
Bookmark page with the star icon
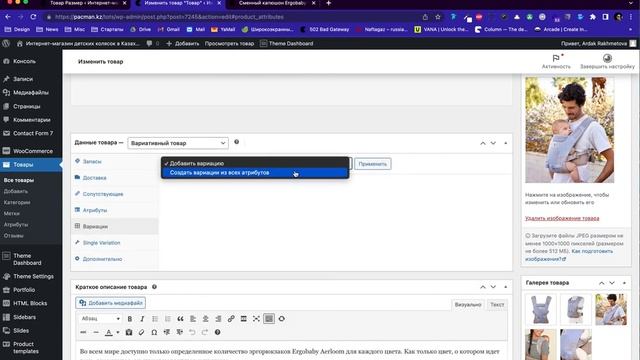[438, 17]
